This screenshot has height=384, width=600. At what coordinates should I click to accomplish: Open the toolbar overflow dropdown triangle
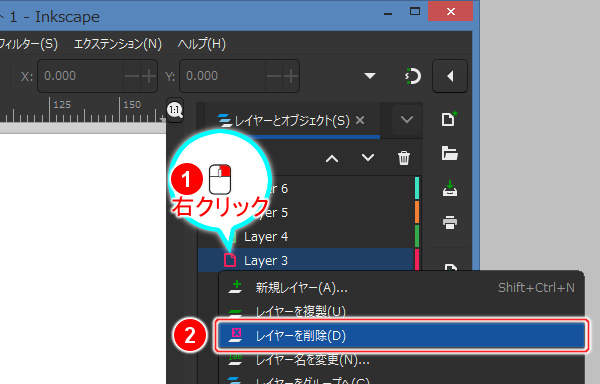[369, 76]
